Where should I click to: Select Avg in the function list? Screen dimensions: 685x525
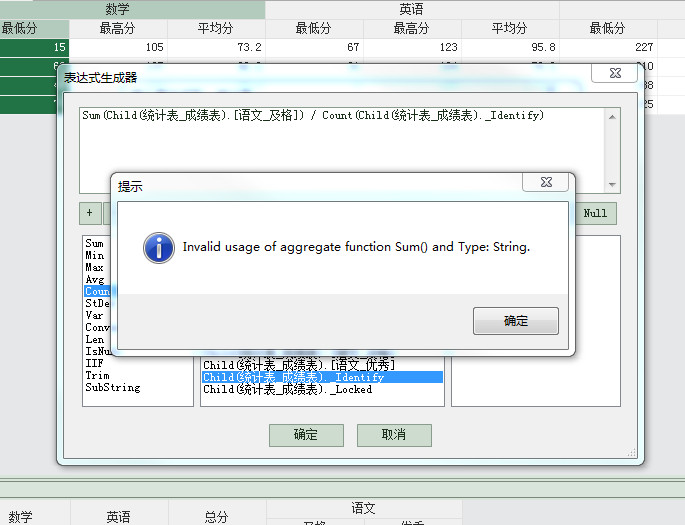point(95,279)
